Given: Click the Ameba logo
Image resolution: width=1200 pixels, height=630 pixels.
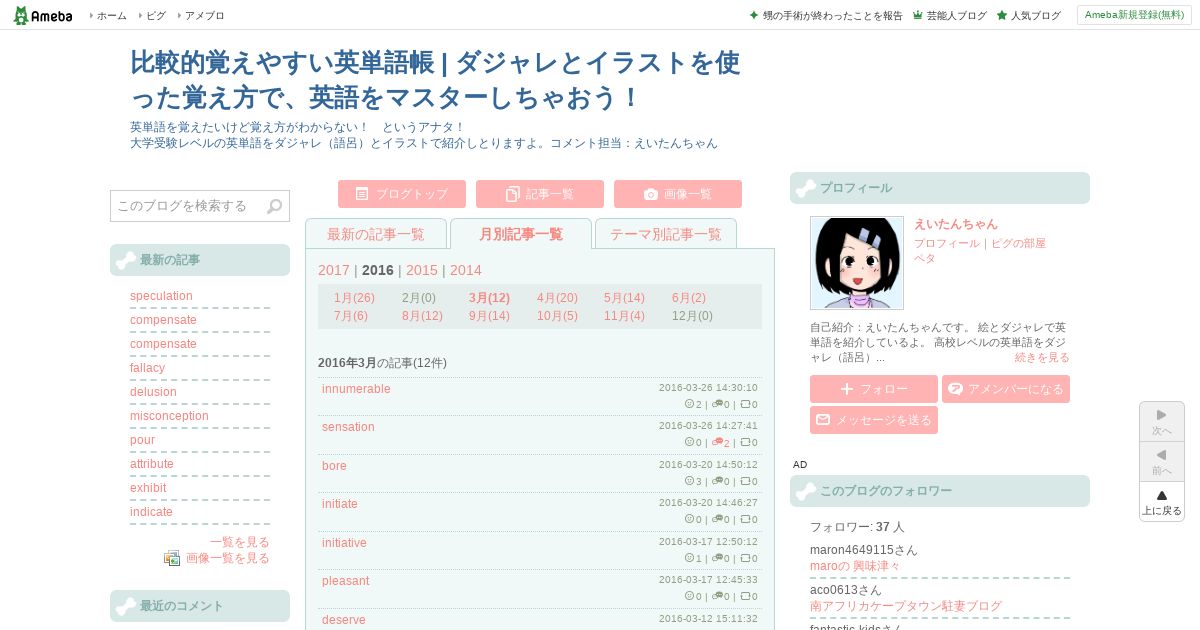Looking at the screenshot, I should [42, 15].
